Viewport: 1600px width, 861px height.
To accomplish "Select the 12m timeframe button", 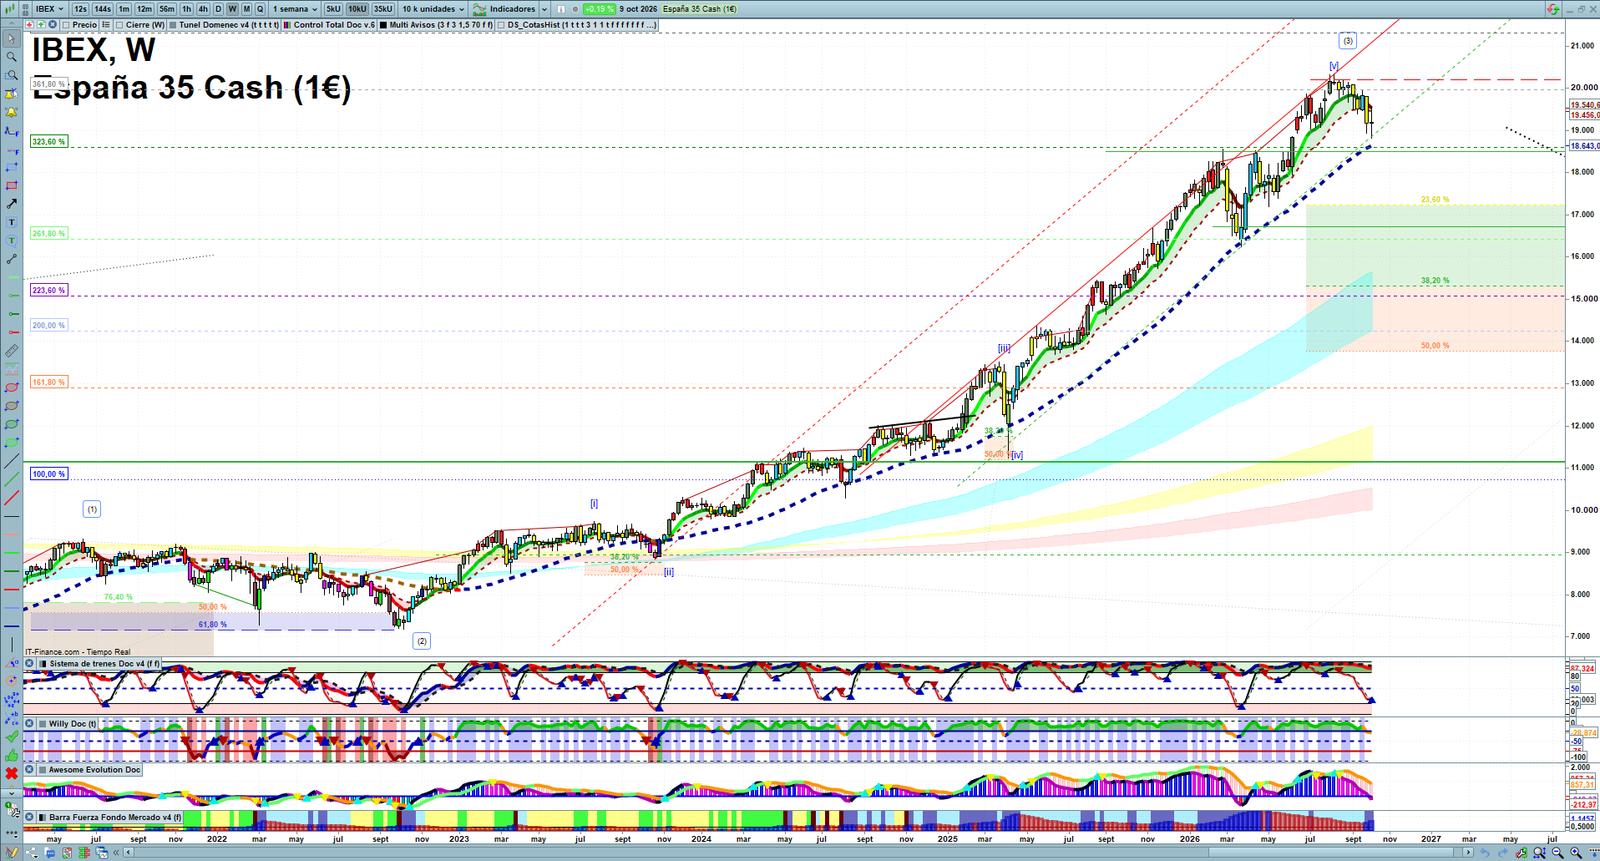I will pyautogui.click(x=144, y=9).
